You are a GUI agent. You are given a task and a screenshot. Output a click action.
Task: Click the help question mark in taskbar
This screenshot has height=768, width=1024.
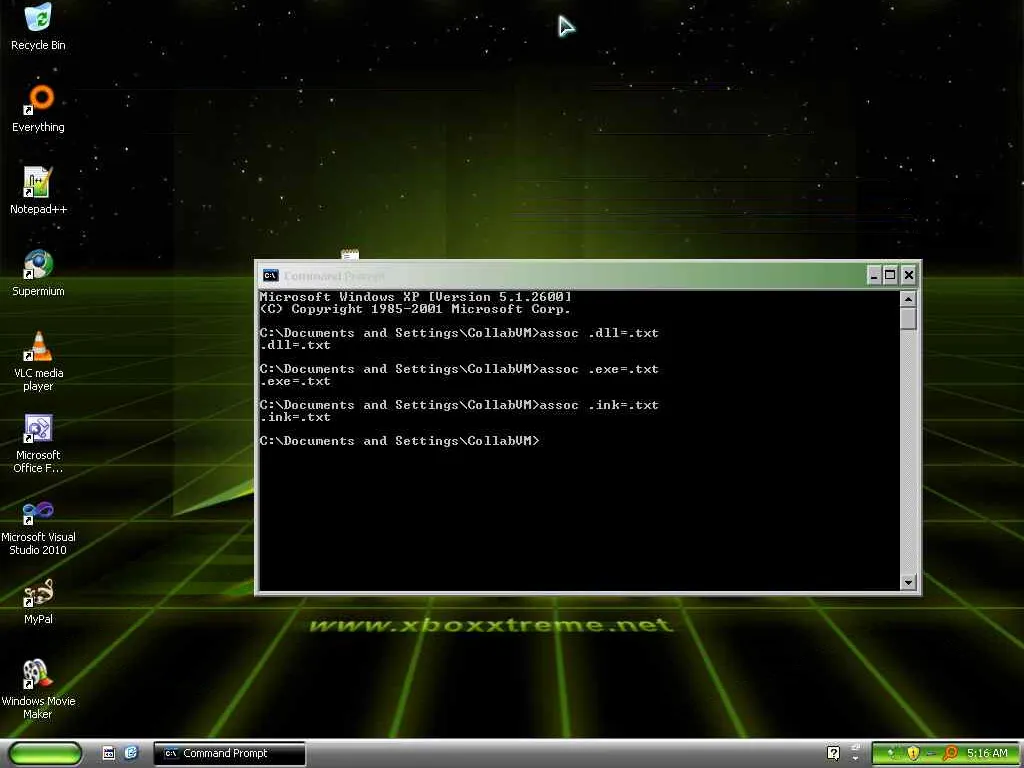coord(833,753)
